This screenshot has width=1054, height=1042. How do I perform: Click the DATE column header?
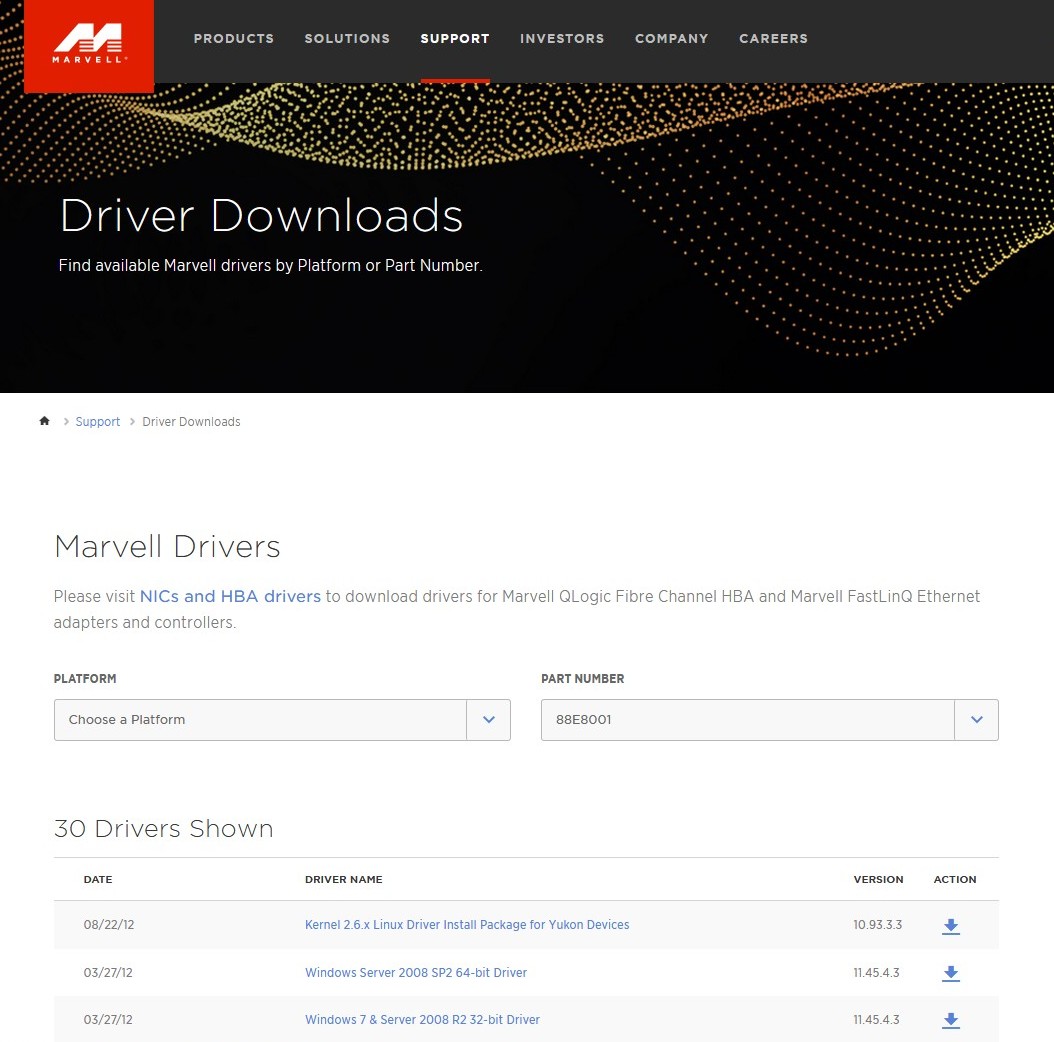pos(98,879)
